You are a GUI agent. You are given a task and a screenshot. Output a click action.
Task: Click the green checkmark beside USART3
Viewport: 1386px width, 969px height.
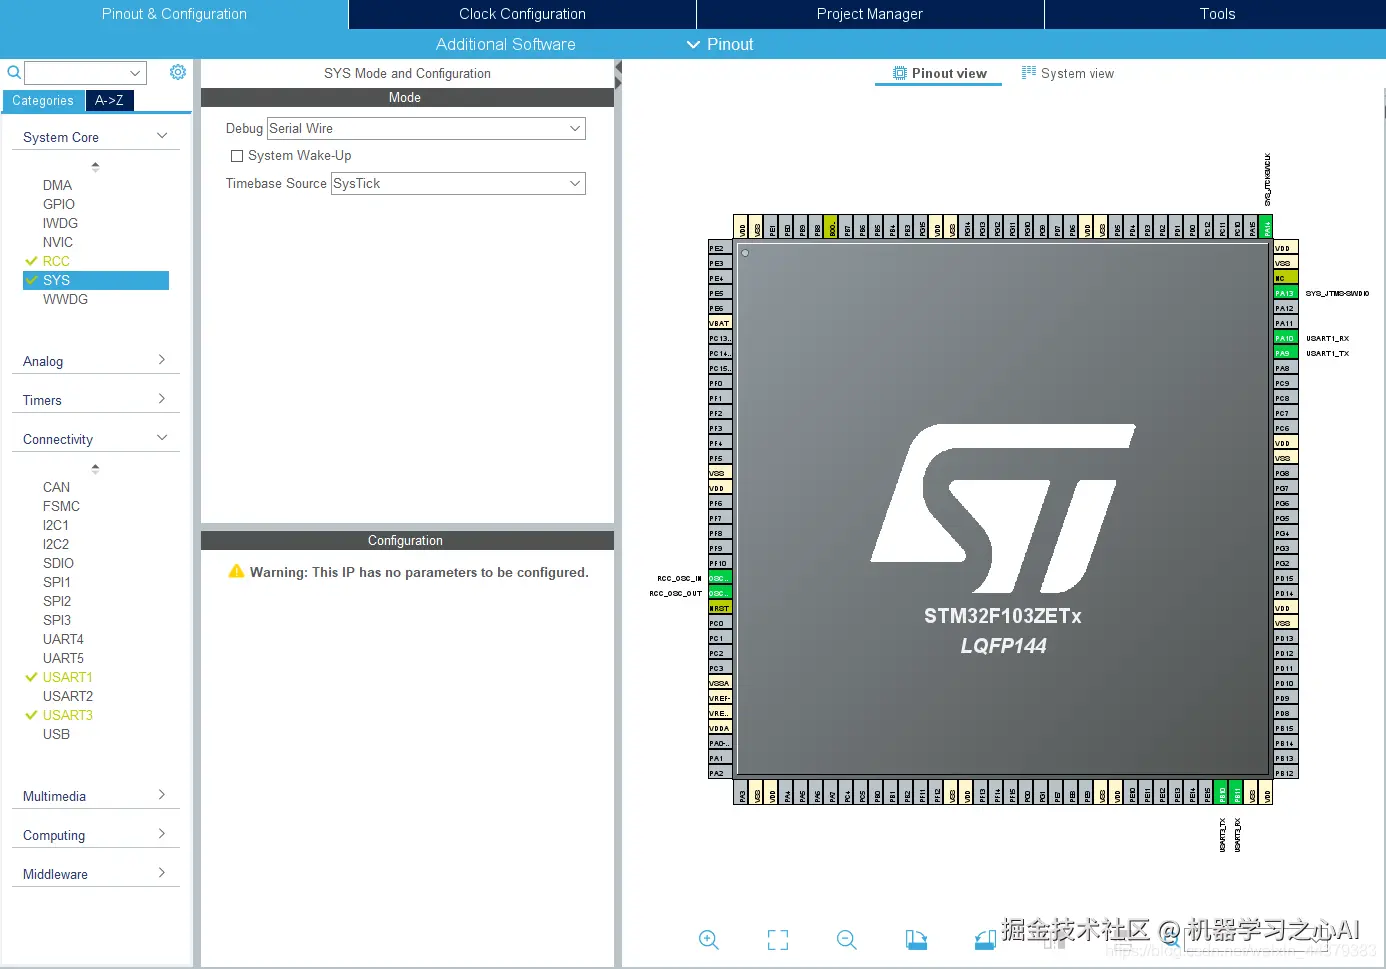click(x=31, y=715)
